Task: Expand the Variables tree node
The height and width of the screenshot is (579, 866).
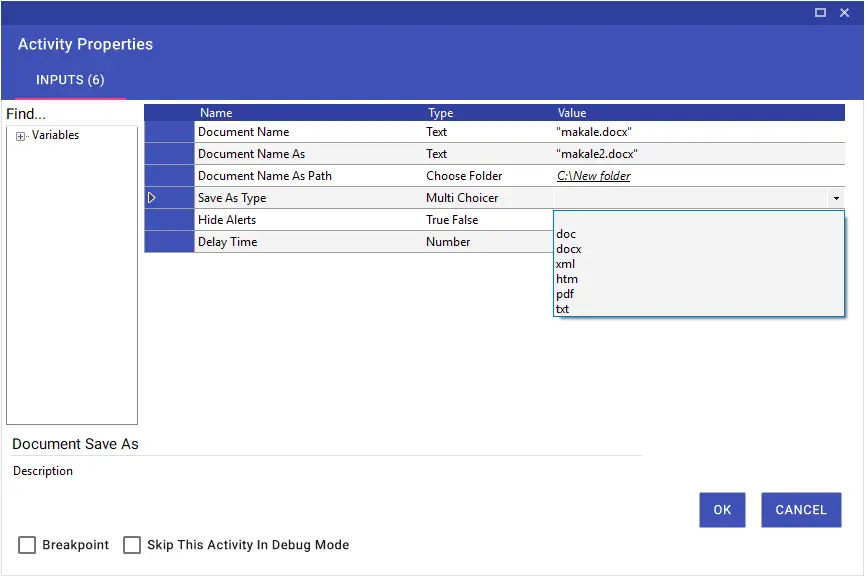Action: point(20,136)
